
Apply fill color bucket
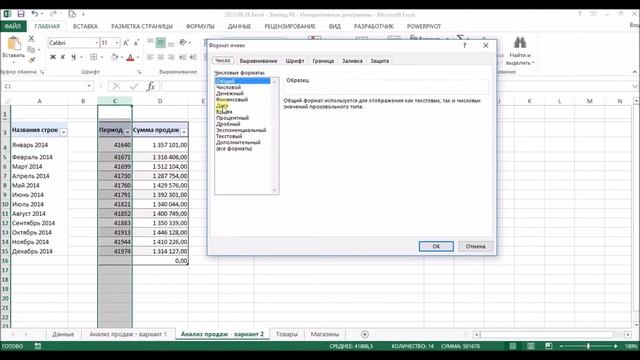click(115, 57)
